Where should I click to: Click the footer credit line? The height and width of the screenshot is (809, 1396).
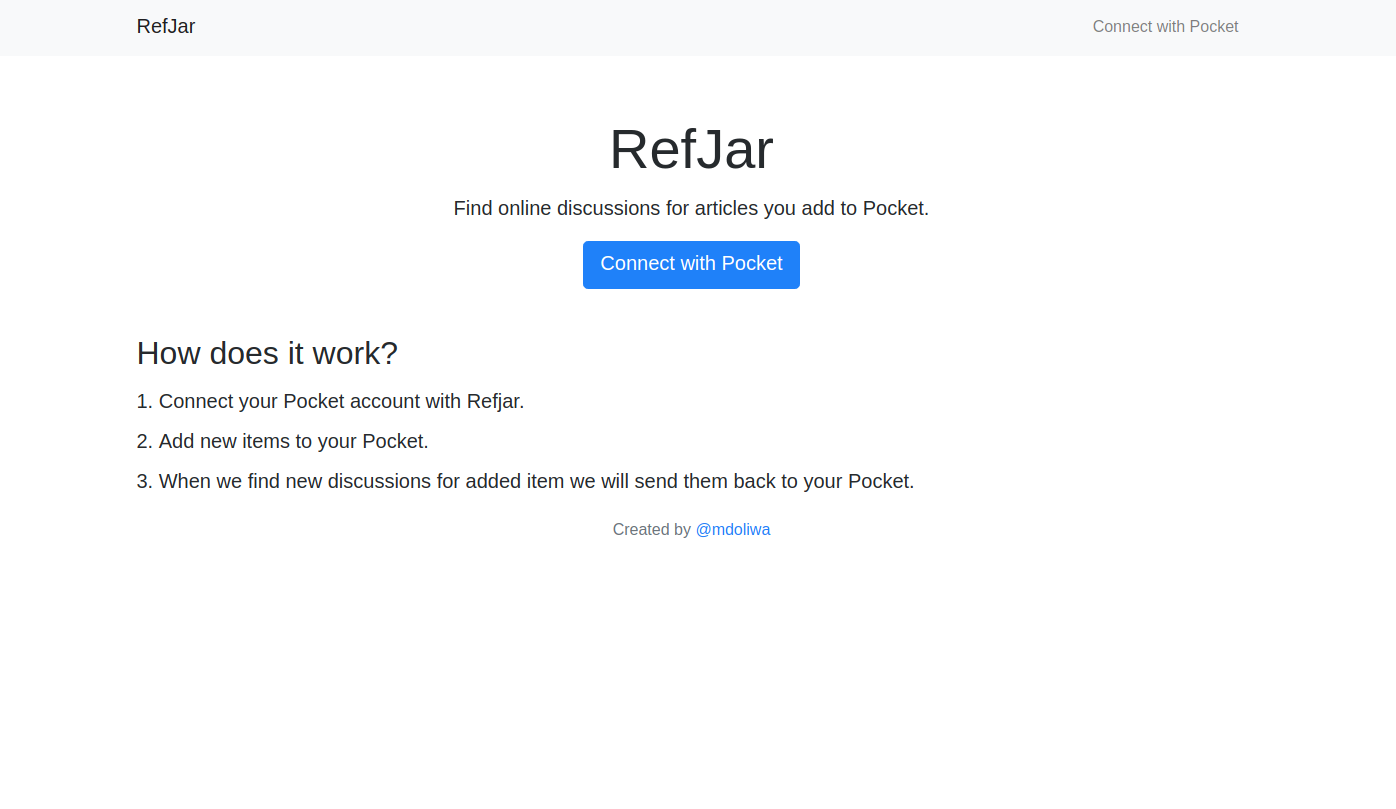691,529
